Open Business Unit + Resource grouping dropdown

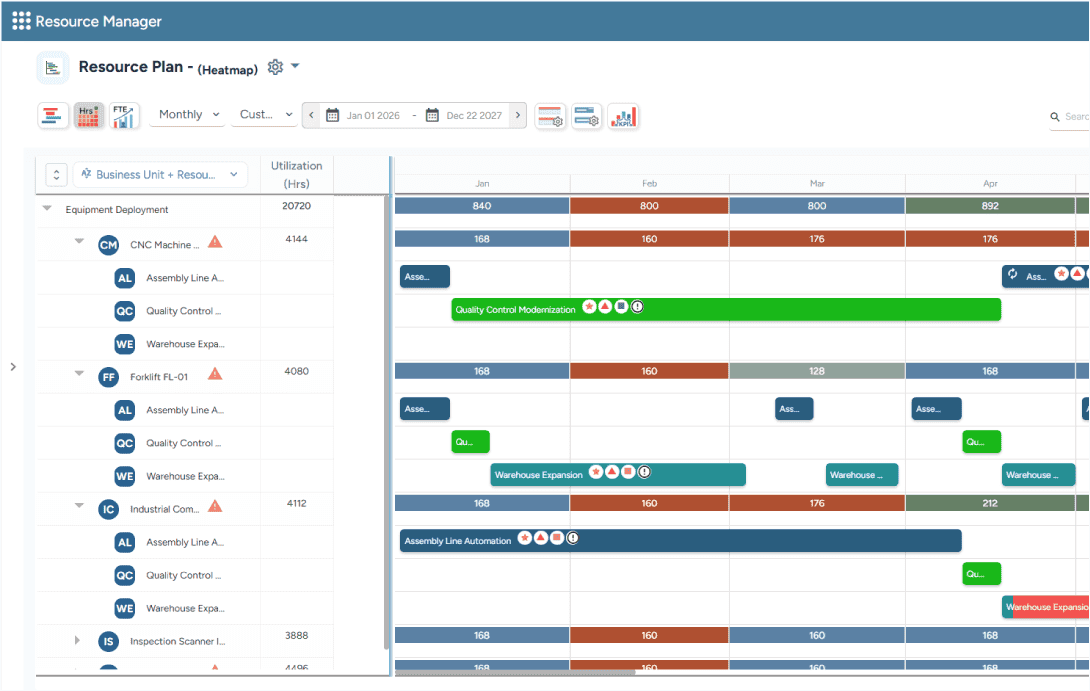point(160,174)
